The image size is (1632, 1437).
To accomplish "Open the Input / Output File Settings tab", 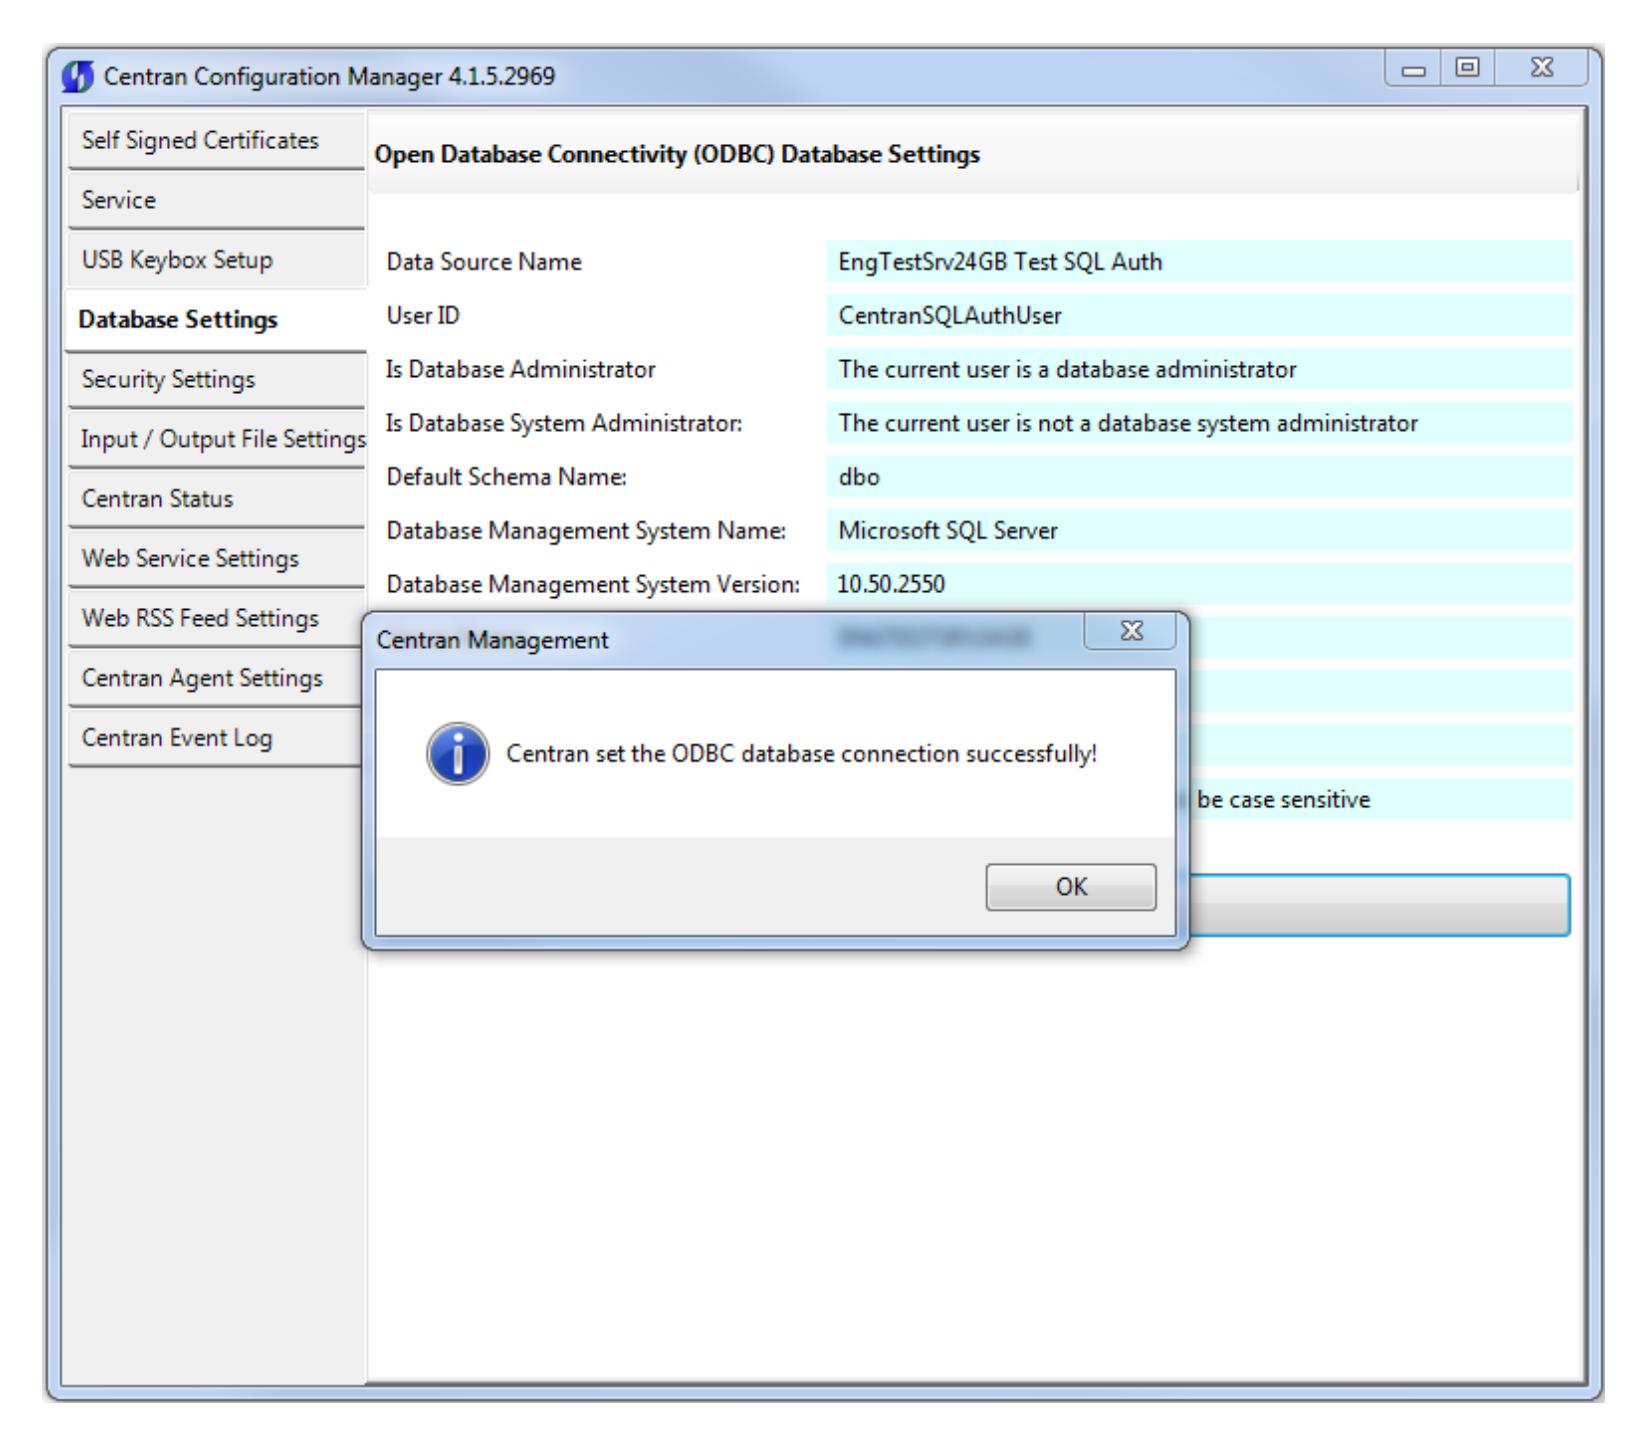I will pos(215,439).
